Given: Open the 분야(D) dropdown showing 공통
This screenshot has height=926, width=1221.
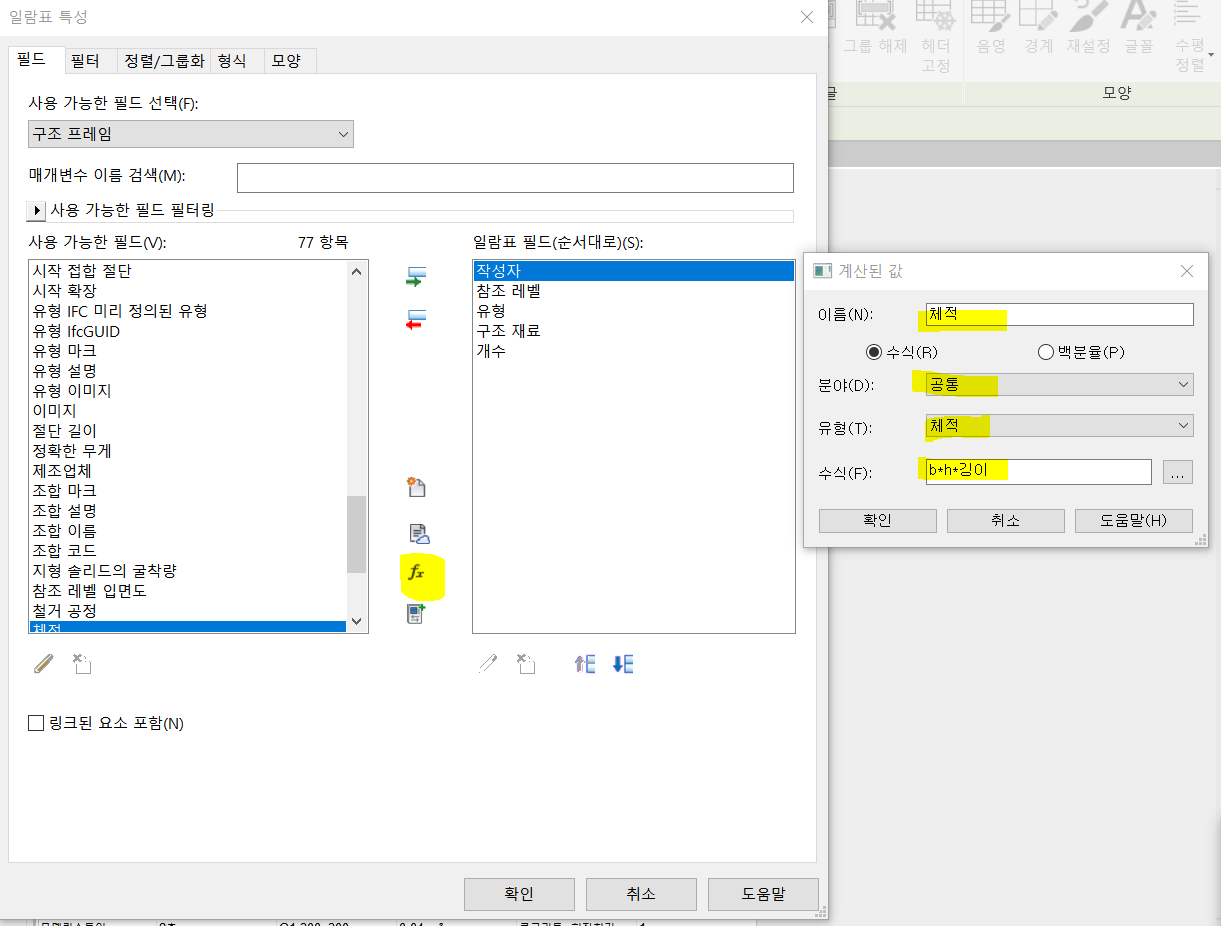Looking at the screenshot, I should 1059,385.
